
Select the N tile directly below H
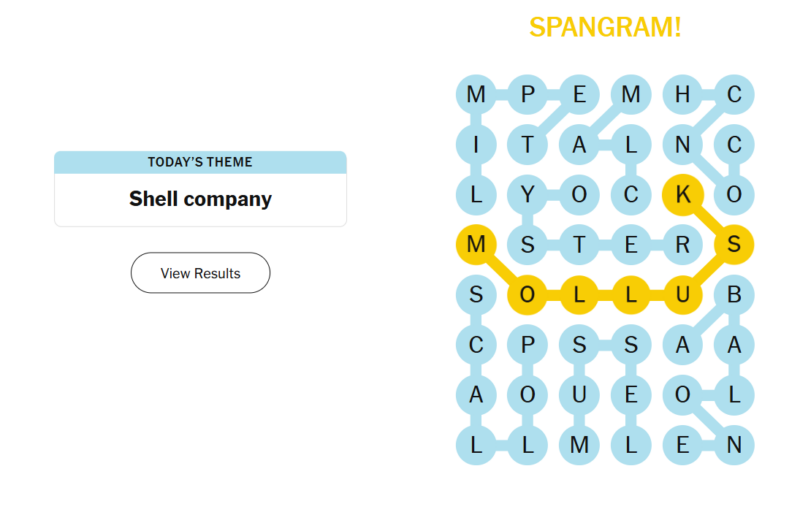[x=683, y=145]
